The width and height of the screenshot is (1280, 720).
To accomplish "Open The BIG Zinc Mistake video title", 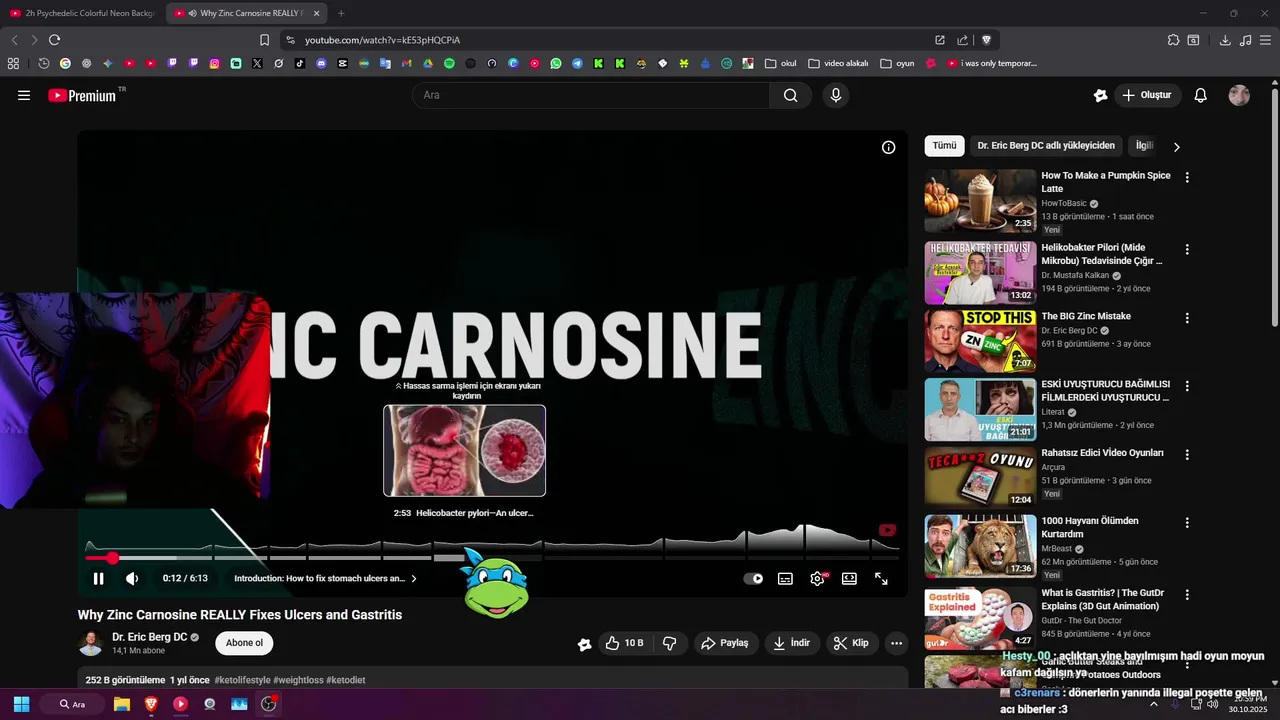I will click(1085, 316).
